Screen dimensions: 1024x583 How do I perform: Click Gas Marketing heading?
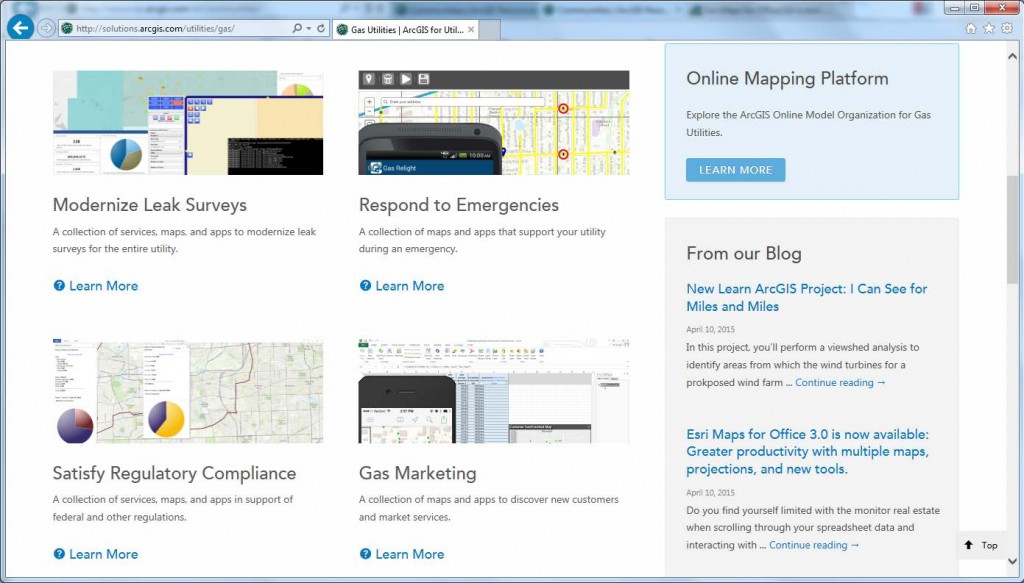point(417,473)
